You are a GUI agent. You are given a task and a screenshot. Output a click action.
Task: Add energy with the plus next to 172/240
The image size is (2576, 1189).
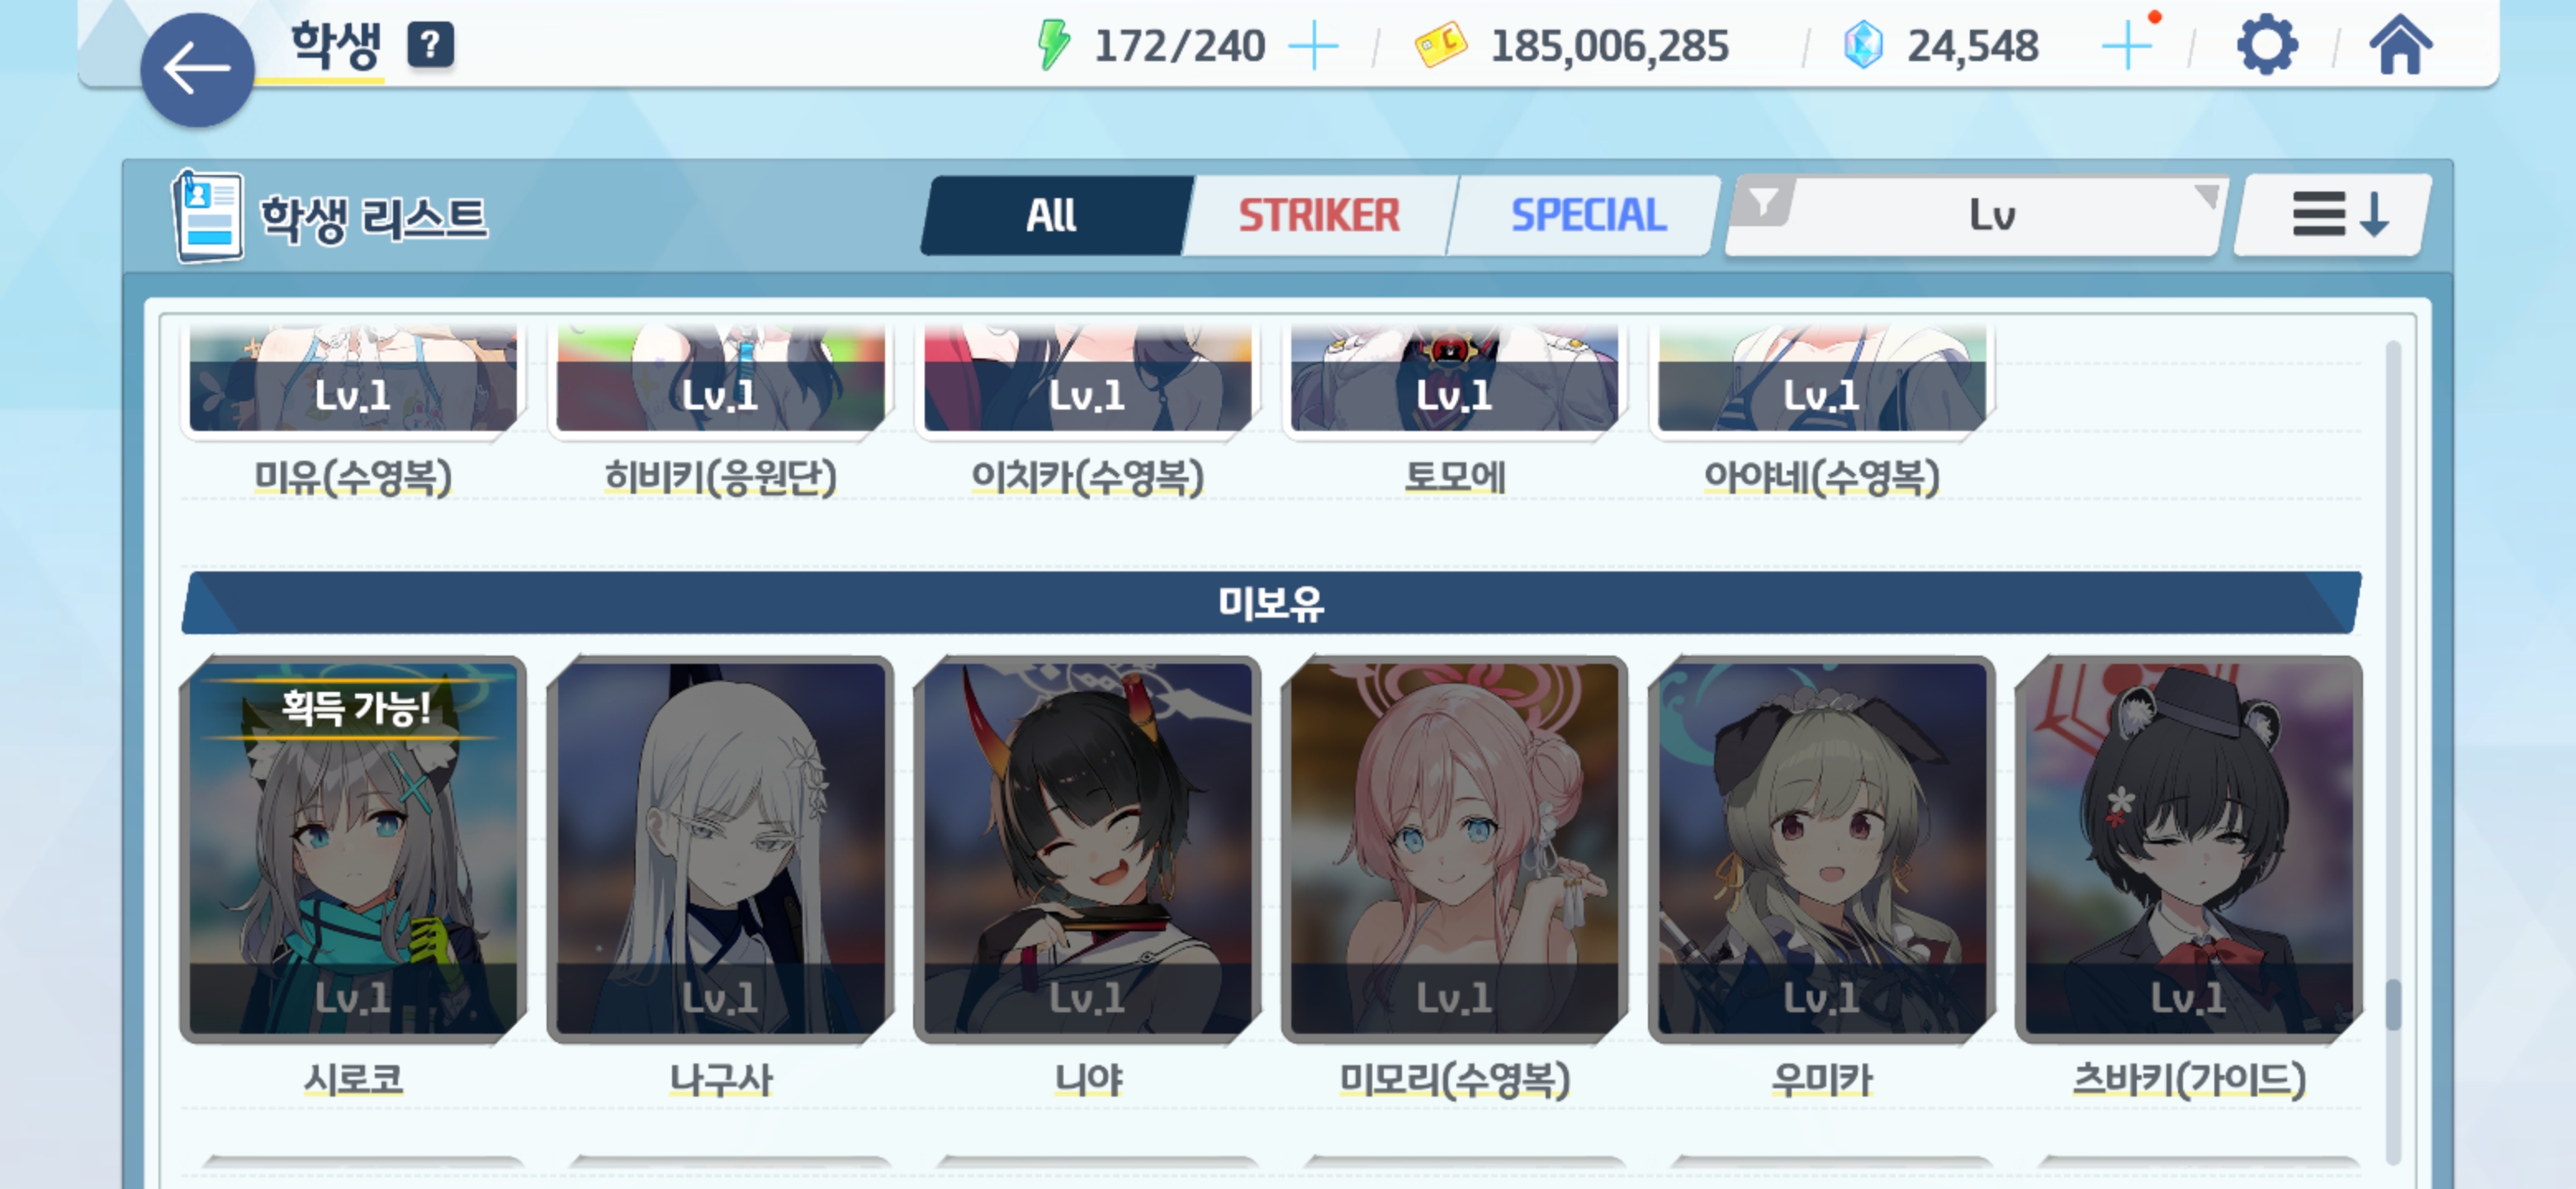[1313, 46]
